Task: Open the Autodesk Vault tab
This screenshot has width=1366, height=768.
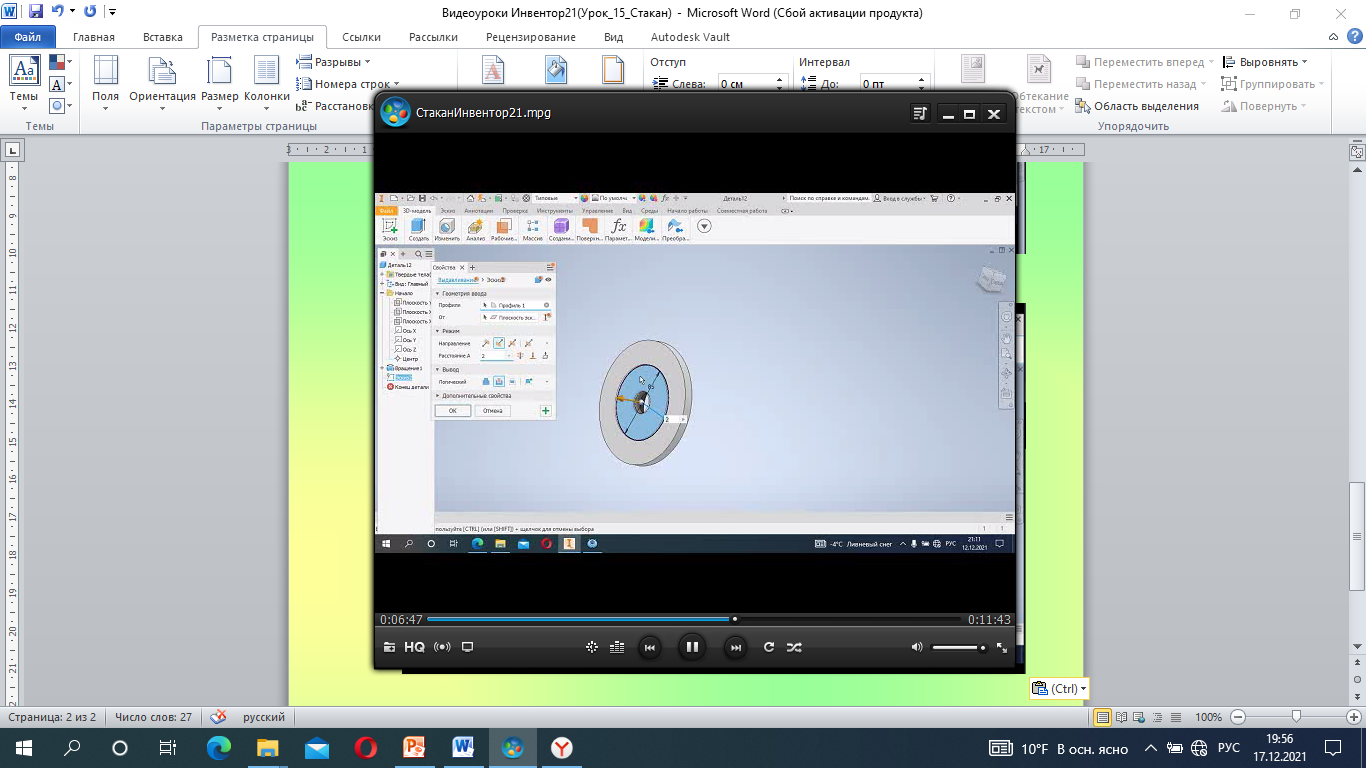Action: point(690,37)
